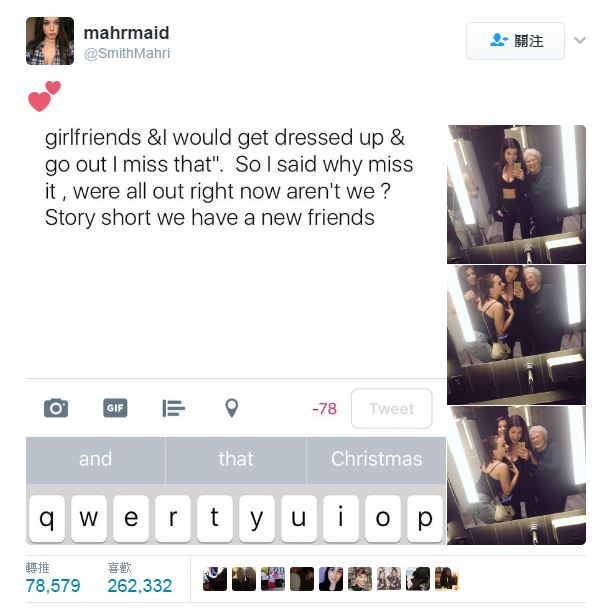Open the top mirror selfie photo

516,194
